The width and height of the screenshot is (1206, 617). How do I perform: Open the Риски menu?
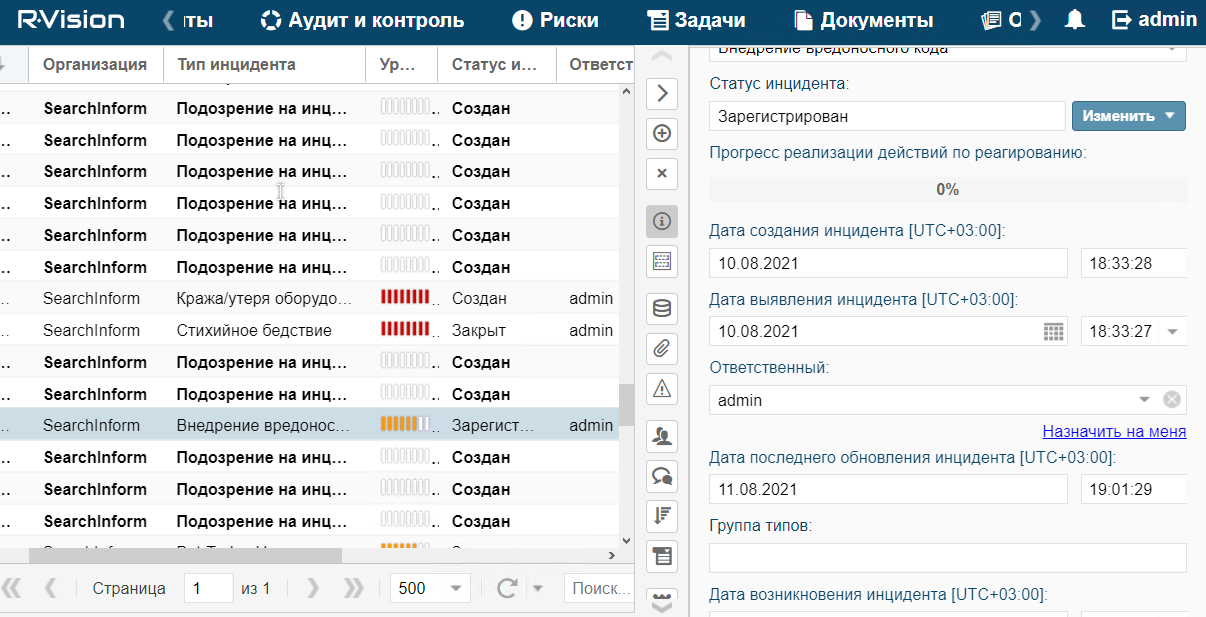tap(555, 20)
